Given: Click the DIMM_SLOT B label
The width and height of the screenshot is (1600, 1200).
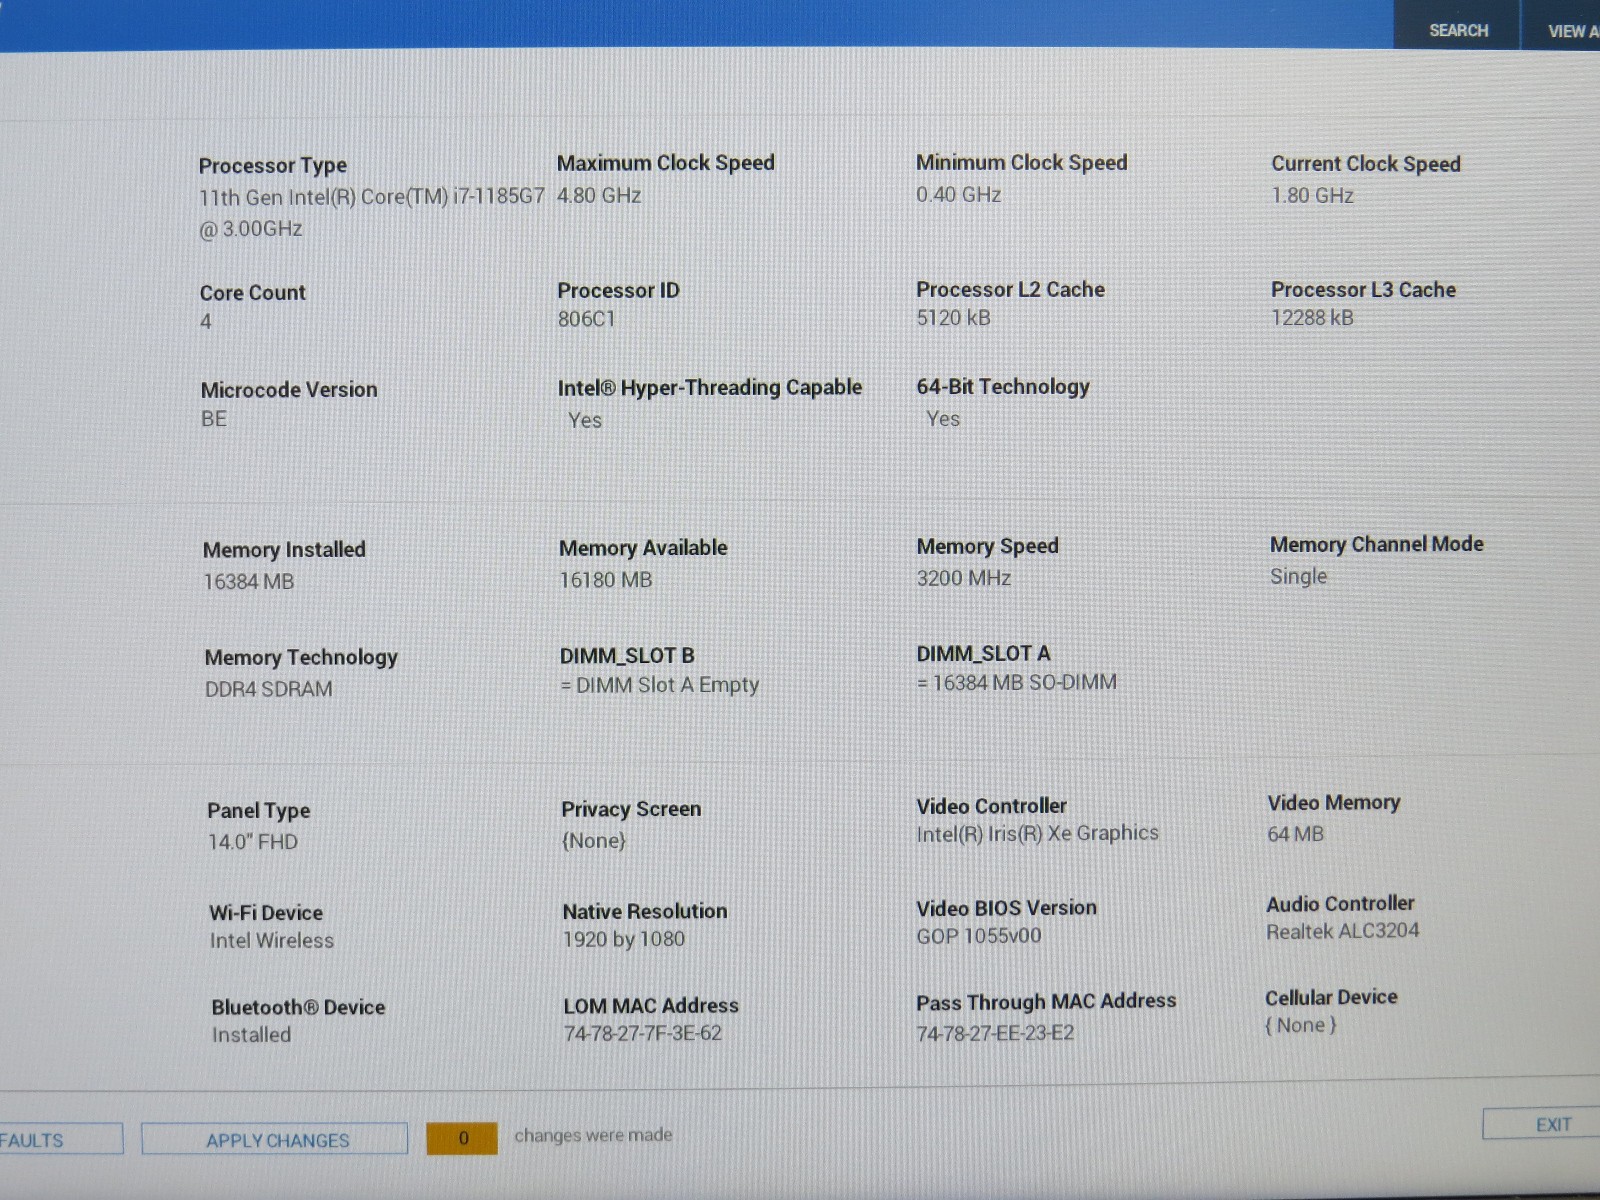Looking at the screenshot, I should pos(626,655).
